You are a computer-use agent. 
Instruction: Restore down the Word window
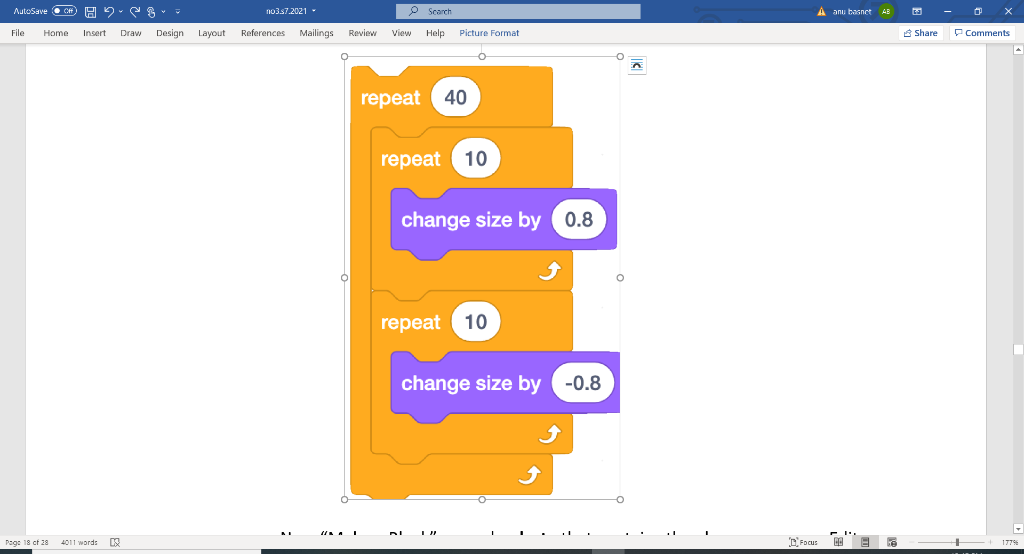(x=978, y=11)
